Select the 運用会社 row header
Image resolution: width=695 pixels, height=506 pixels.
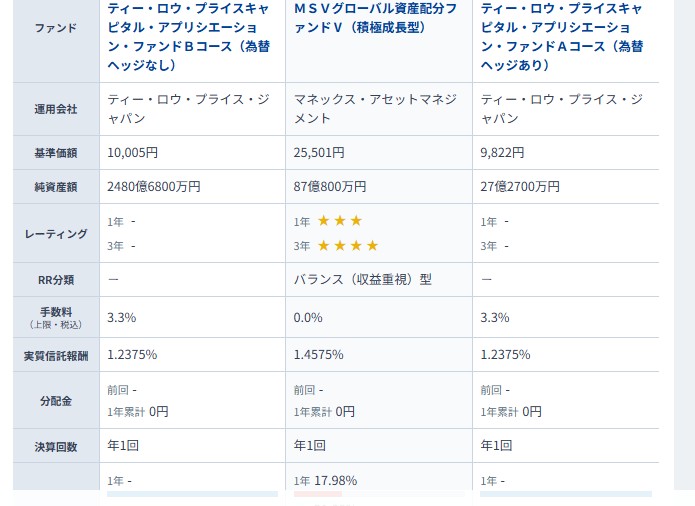55,109
